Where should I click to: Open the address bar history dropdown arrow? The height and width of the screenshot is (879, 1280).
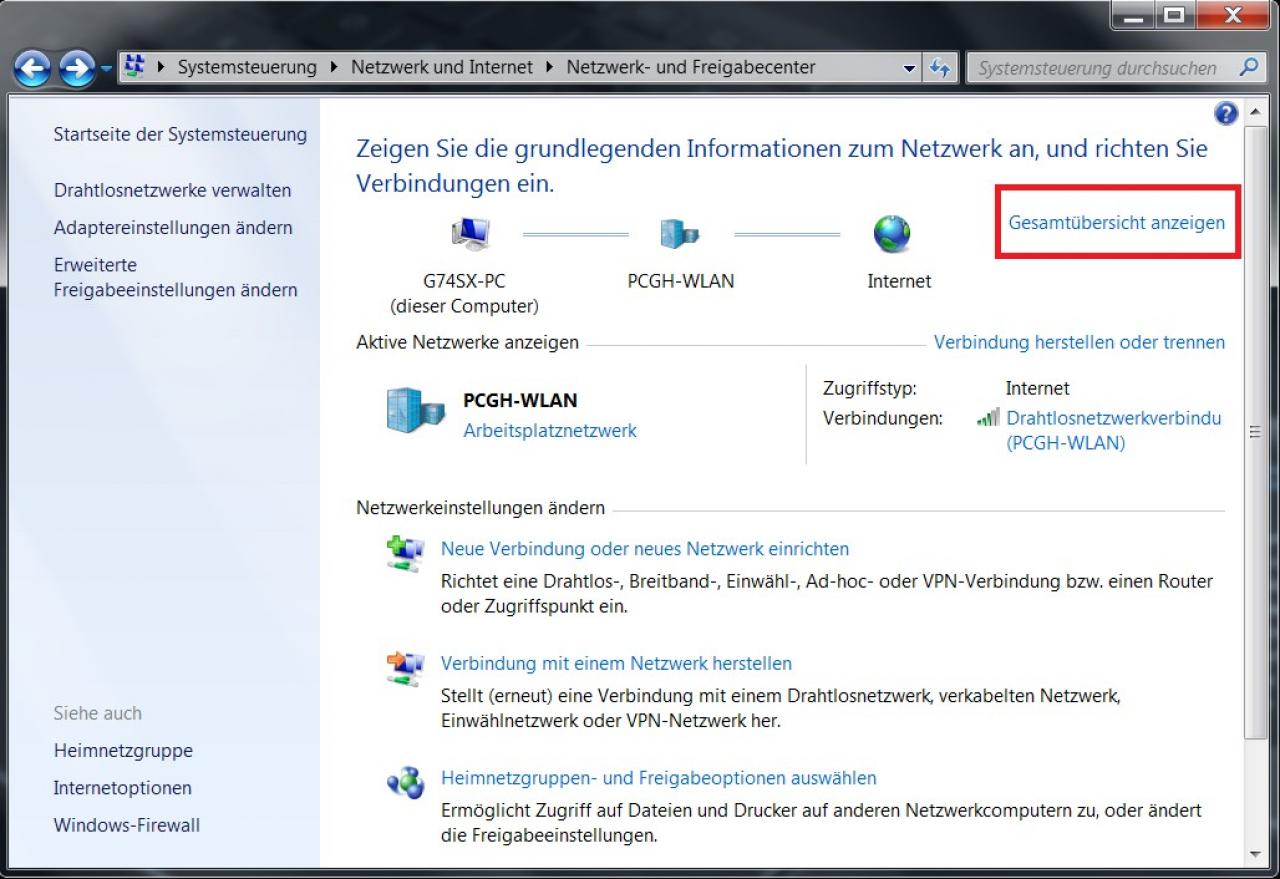(x=909, y=68)
